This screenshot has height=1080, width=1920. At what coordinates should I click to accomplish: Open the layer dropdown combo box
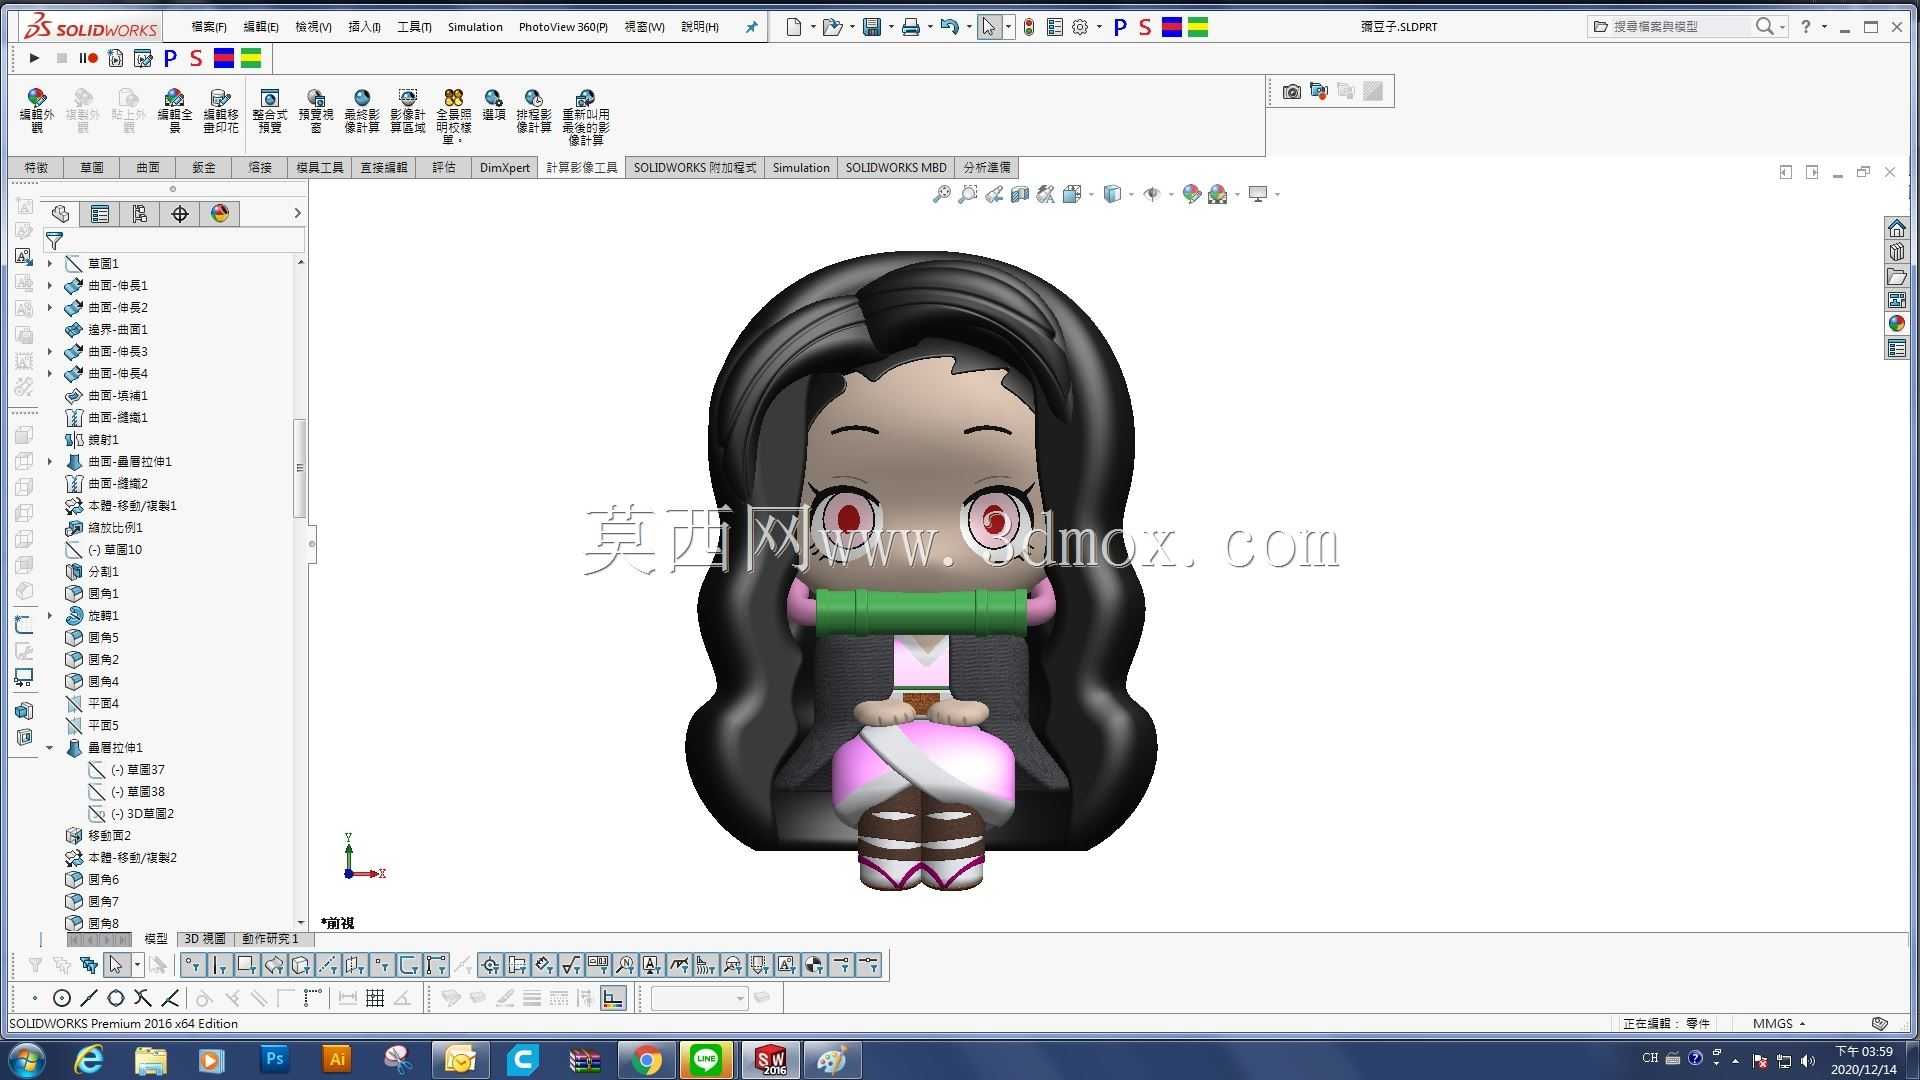(699, 997)
